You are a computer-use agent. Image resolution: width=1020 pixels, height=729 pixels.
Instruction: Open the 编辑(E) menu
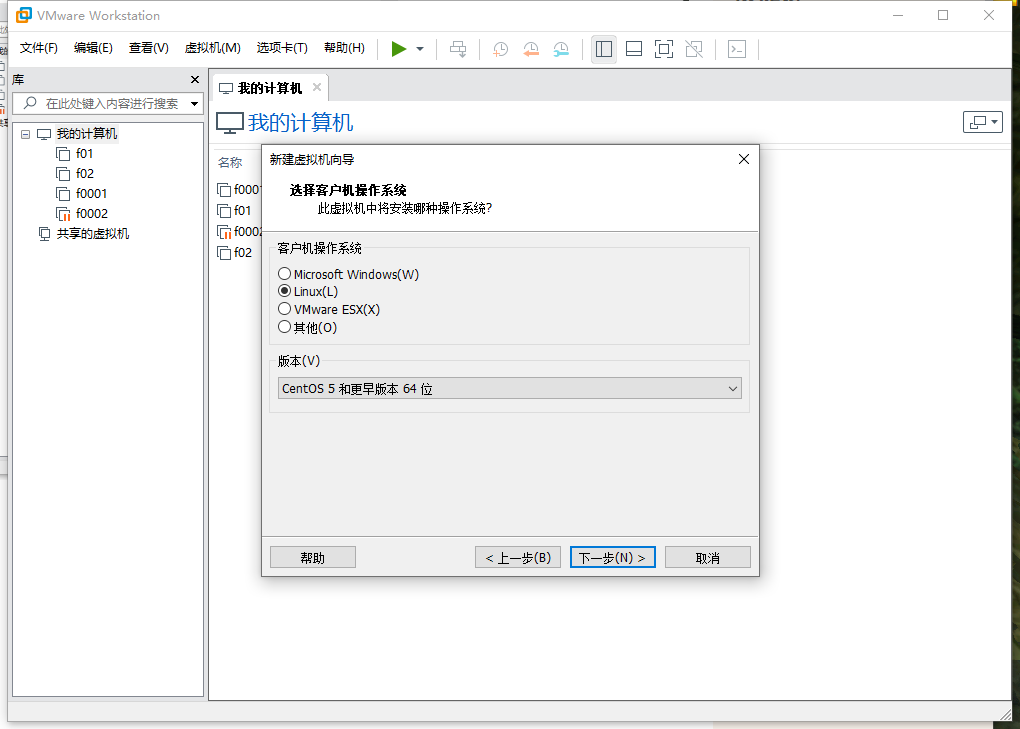93,48
